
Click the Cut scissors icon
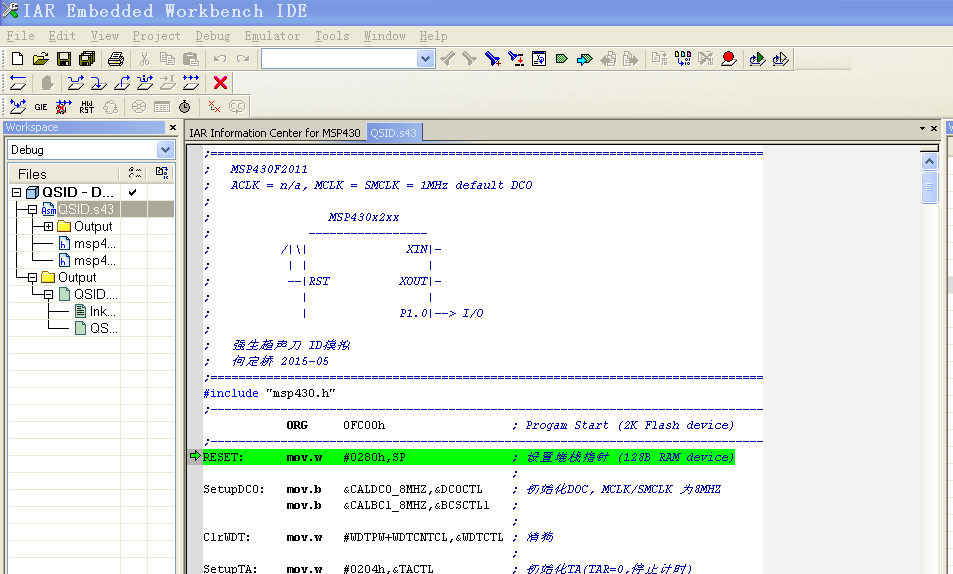pos(144,59)
